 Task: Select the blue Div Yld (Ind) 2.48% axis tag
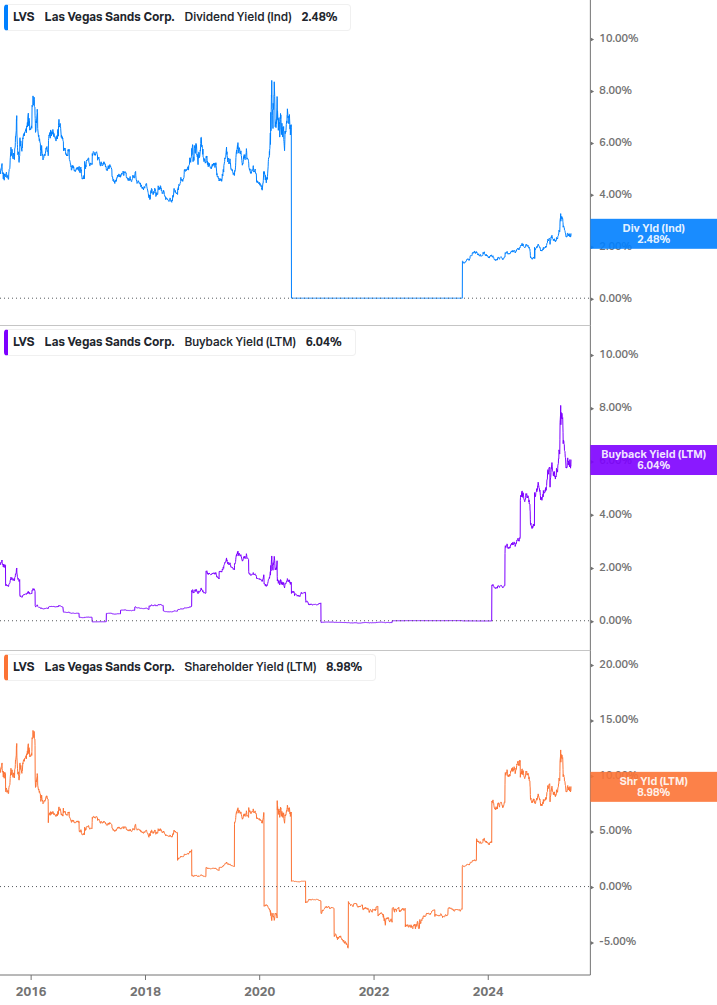pyautogui.click(x=654, y=234)
